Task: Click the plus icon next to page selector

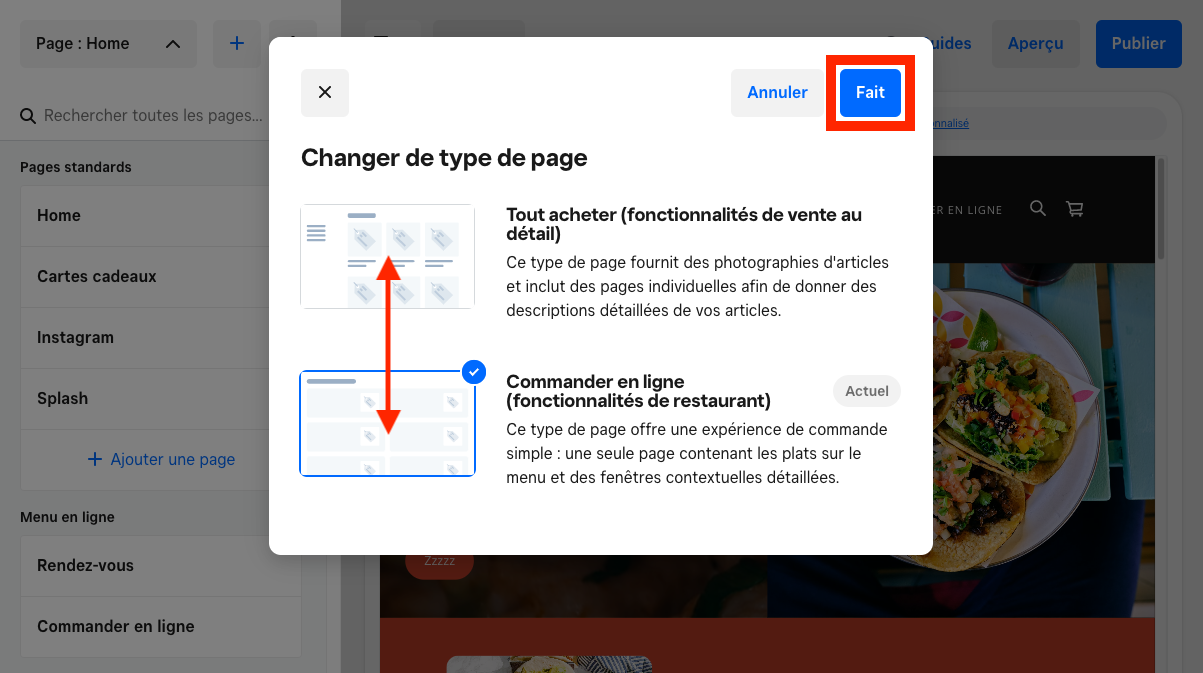Action: pyautogui.click(x=237, y=44)
